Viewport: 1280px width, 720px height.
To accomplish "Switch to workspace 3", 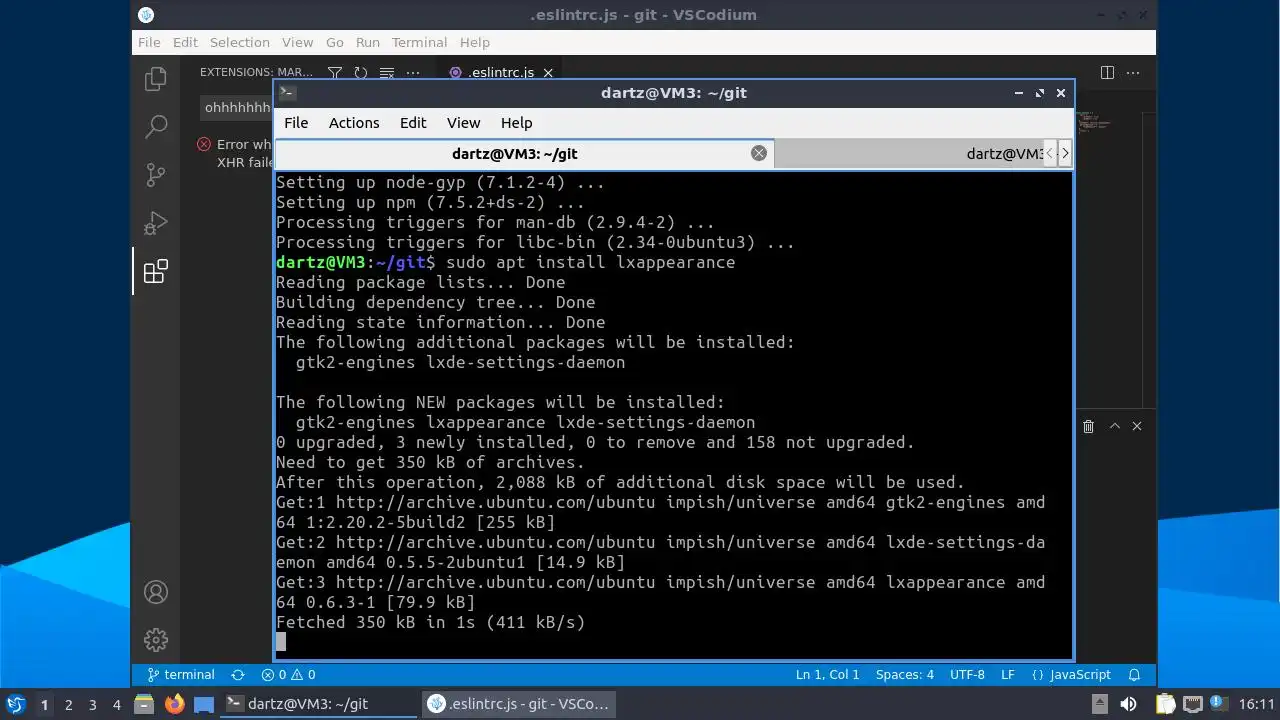I will [92, 705].
